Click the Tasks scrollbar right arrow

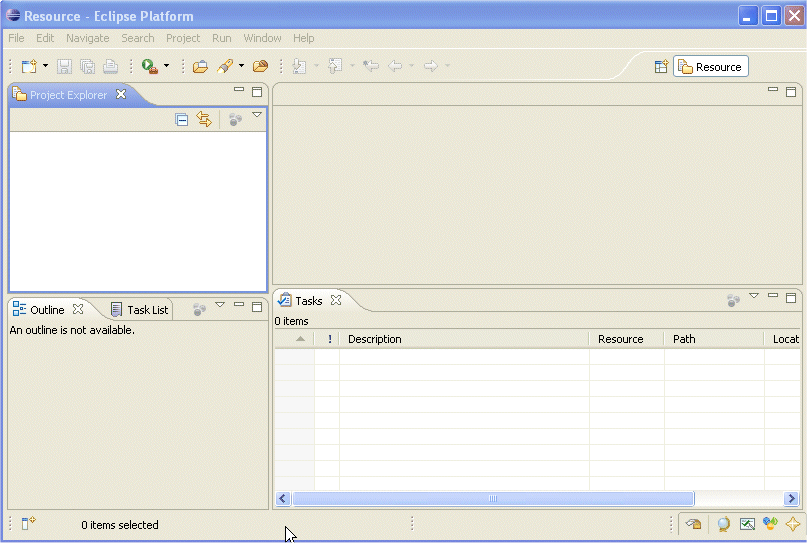pyautogui.click(x=791, y=499)
